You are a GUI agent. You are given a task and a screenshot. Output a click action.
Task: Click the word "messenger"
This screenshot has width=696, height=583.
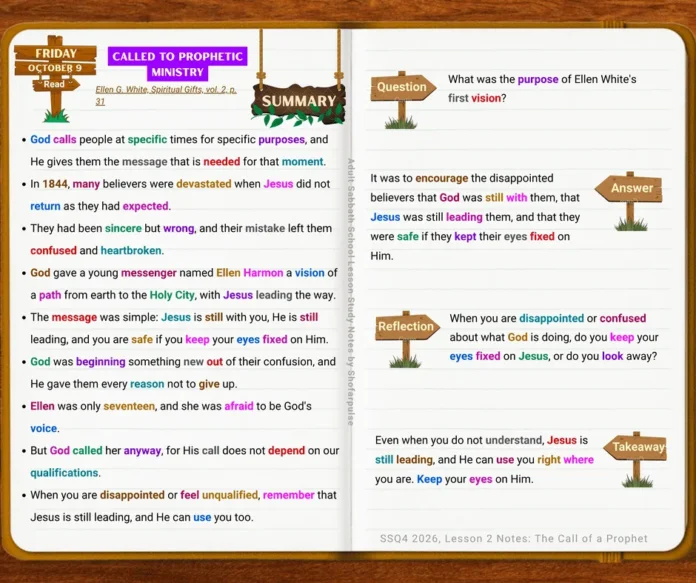tap(149, 273)
